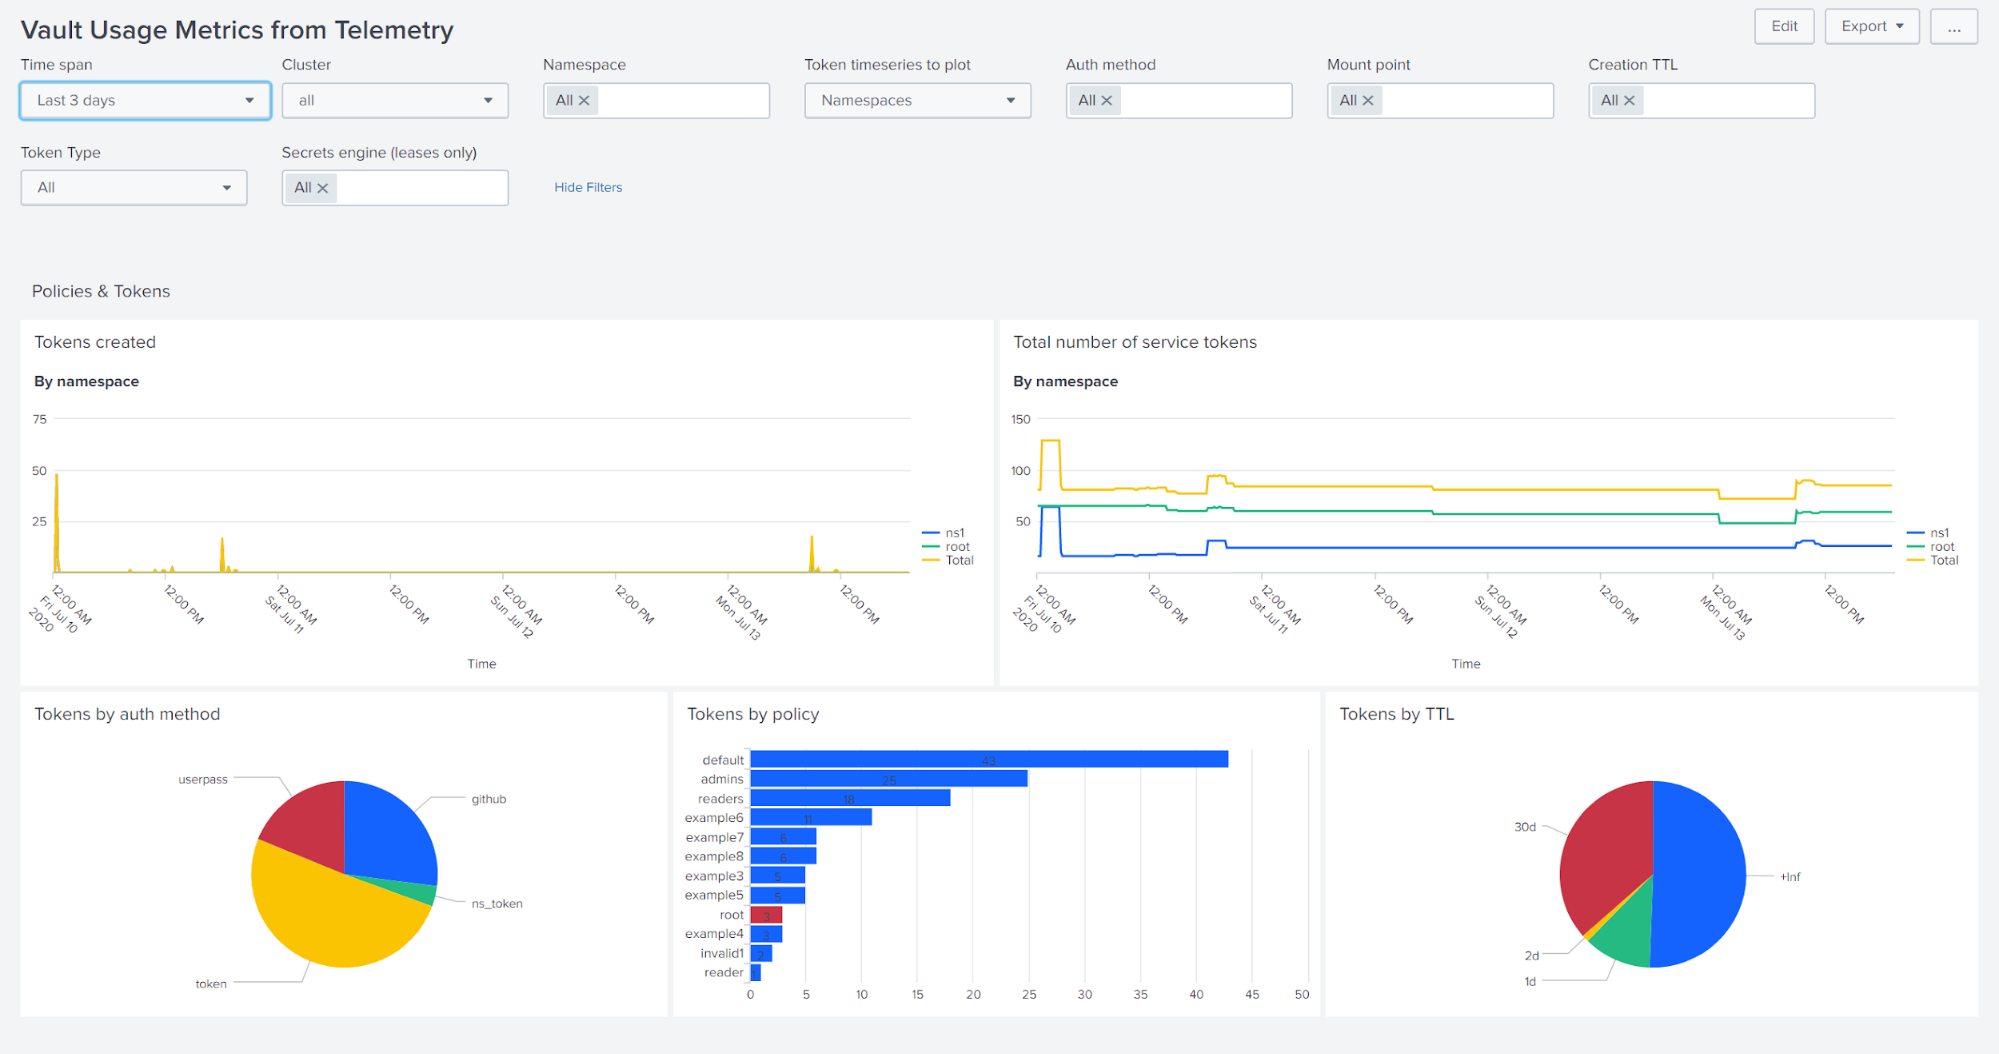Click the Cluster field's dropdown caret icon

pos(489,100)
